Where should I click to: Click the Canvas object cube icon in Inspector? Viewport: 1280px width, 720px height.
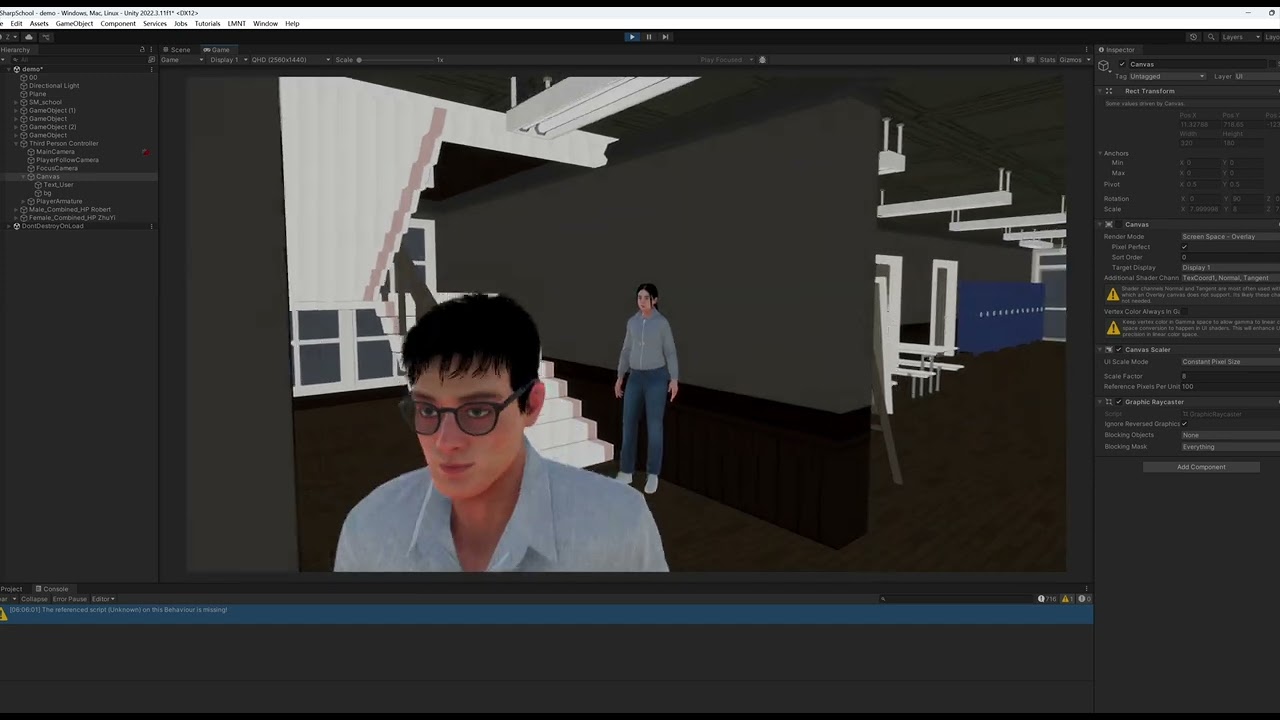click(1104, 65)
